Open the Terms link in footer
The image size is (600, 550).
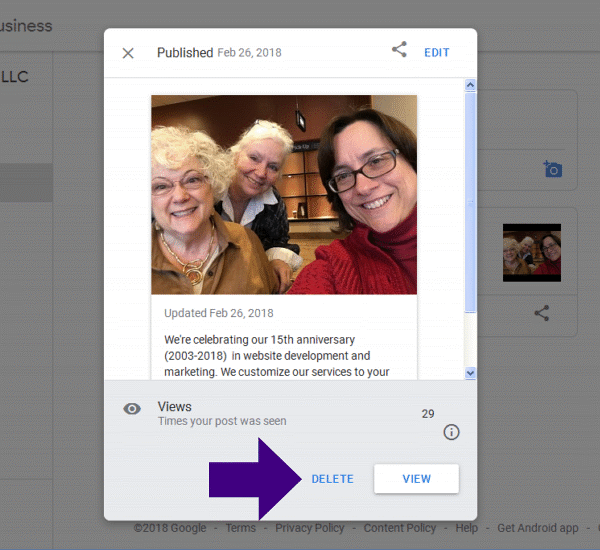tap(240, 528)
